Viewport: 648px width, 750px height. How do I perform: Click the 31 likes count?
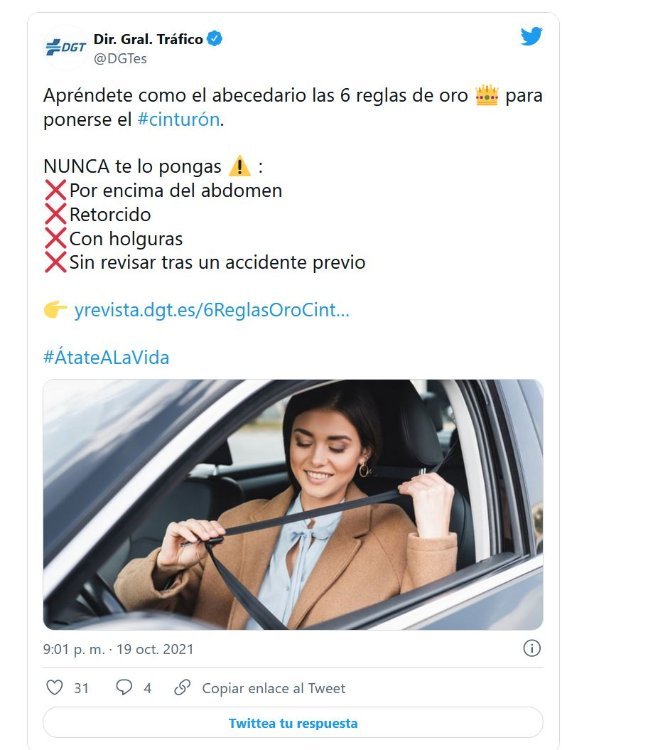[81, 688]
